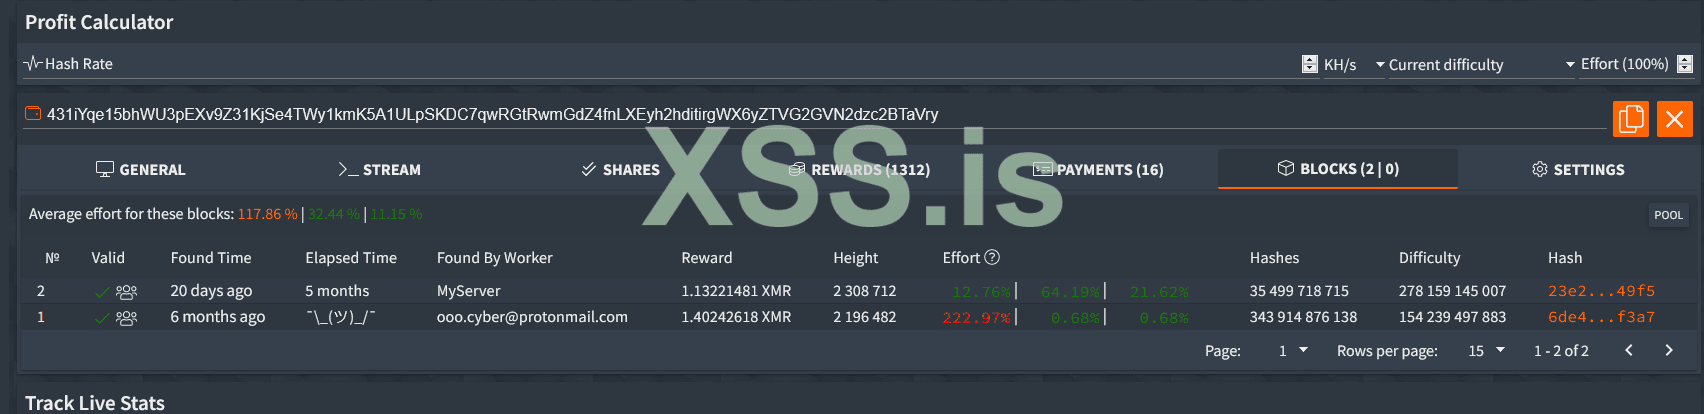Image resolution: width=1704 pixels, height=414 pixels.
Task: Click the average effort value 117.86 %
Action: [267, 214]
